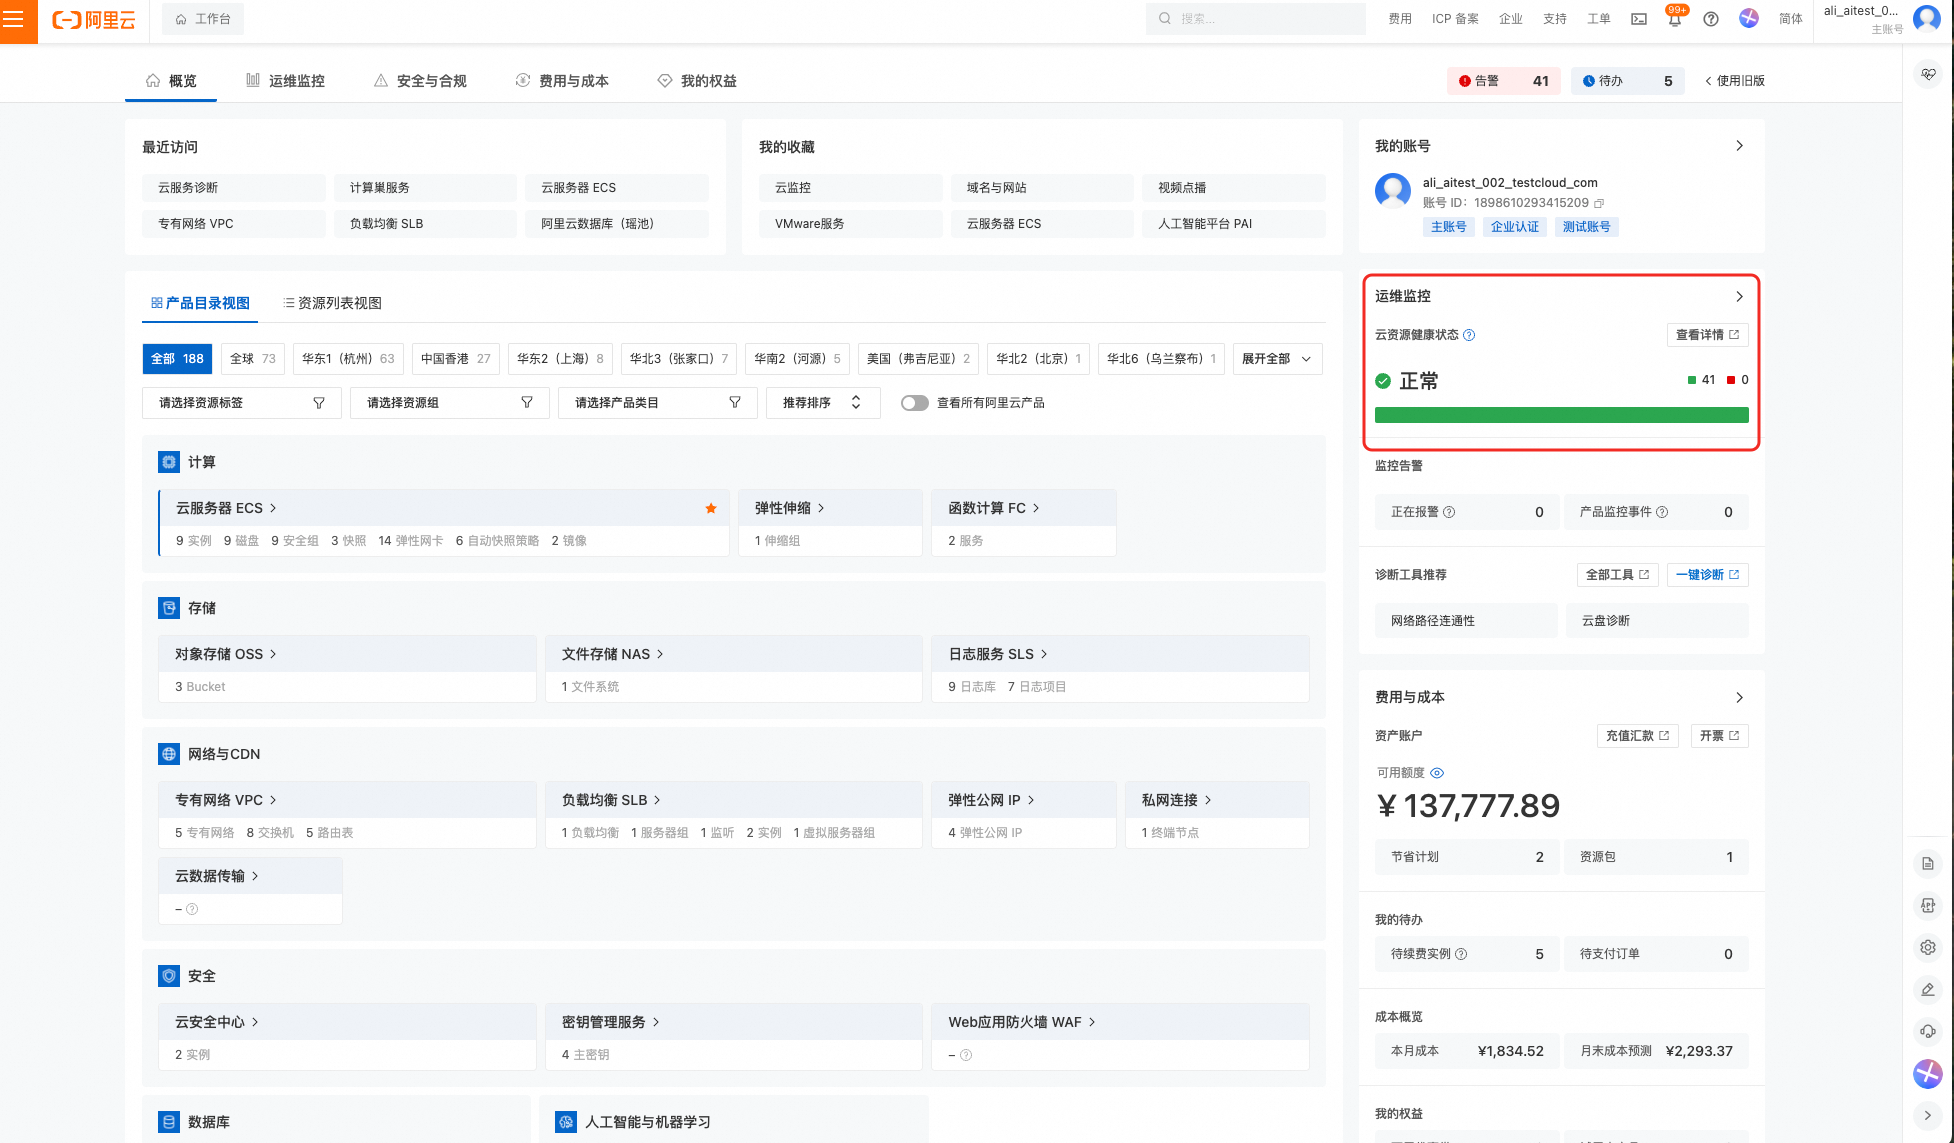This screenshot has width=1954, height=1143.
Task: Click the 一键诊断 button
Action: [x=1707, y=575]
